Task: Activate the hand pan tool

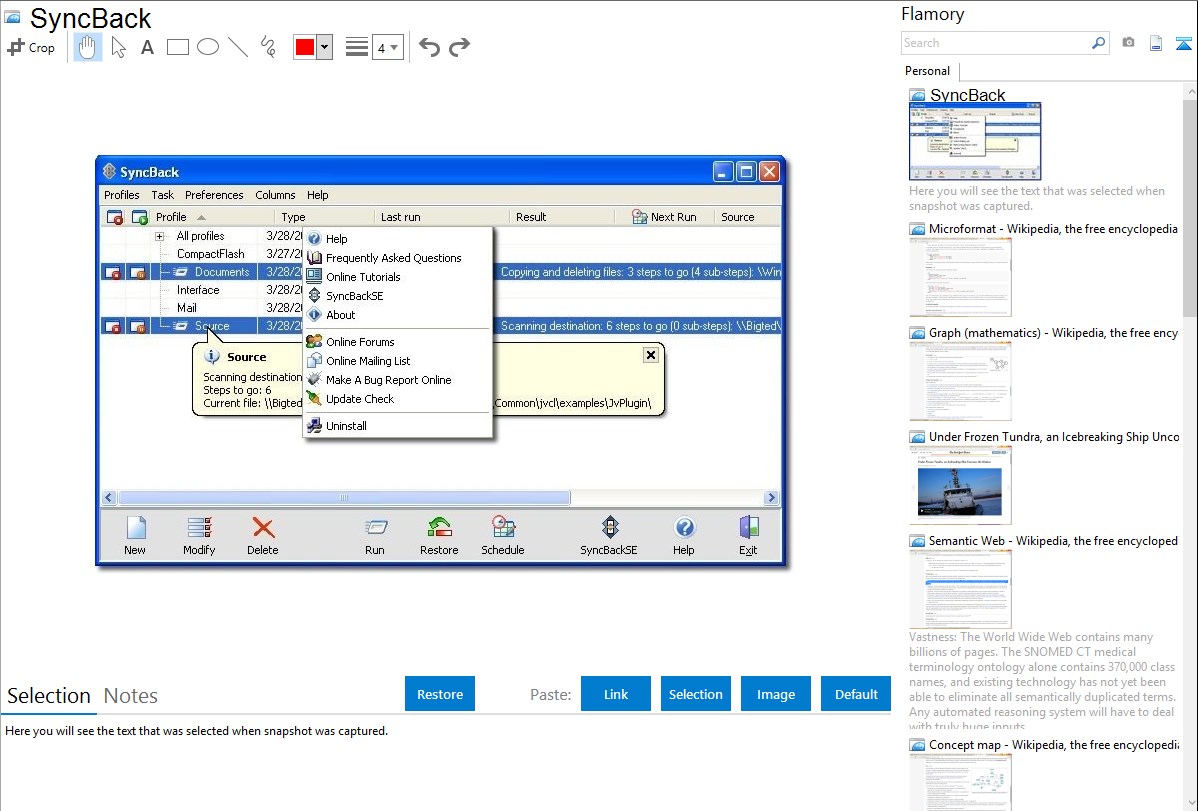Action: click(x=87, y=47)
